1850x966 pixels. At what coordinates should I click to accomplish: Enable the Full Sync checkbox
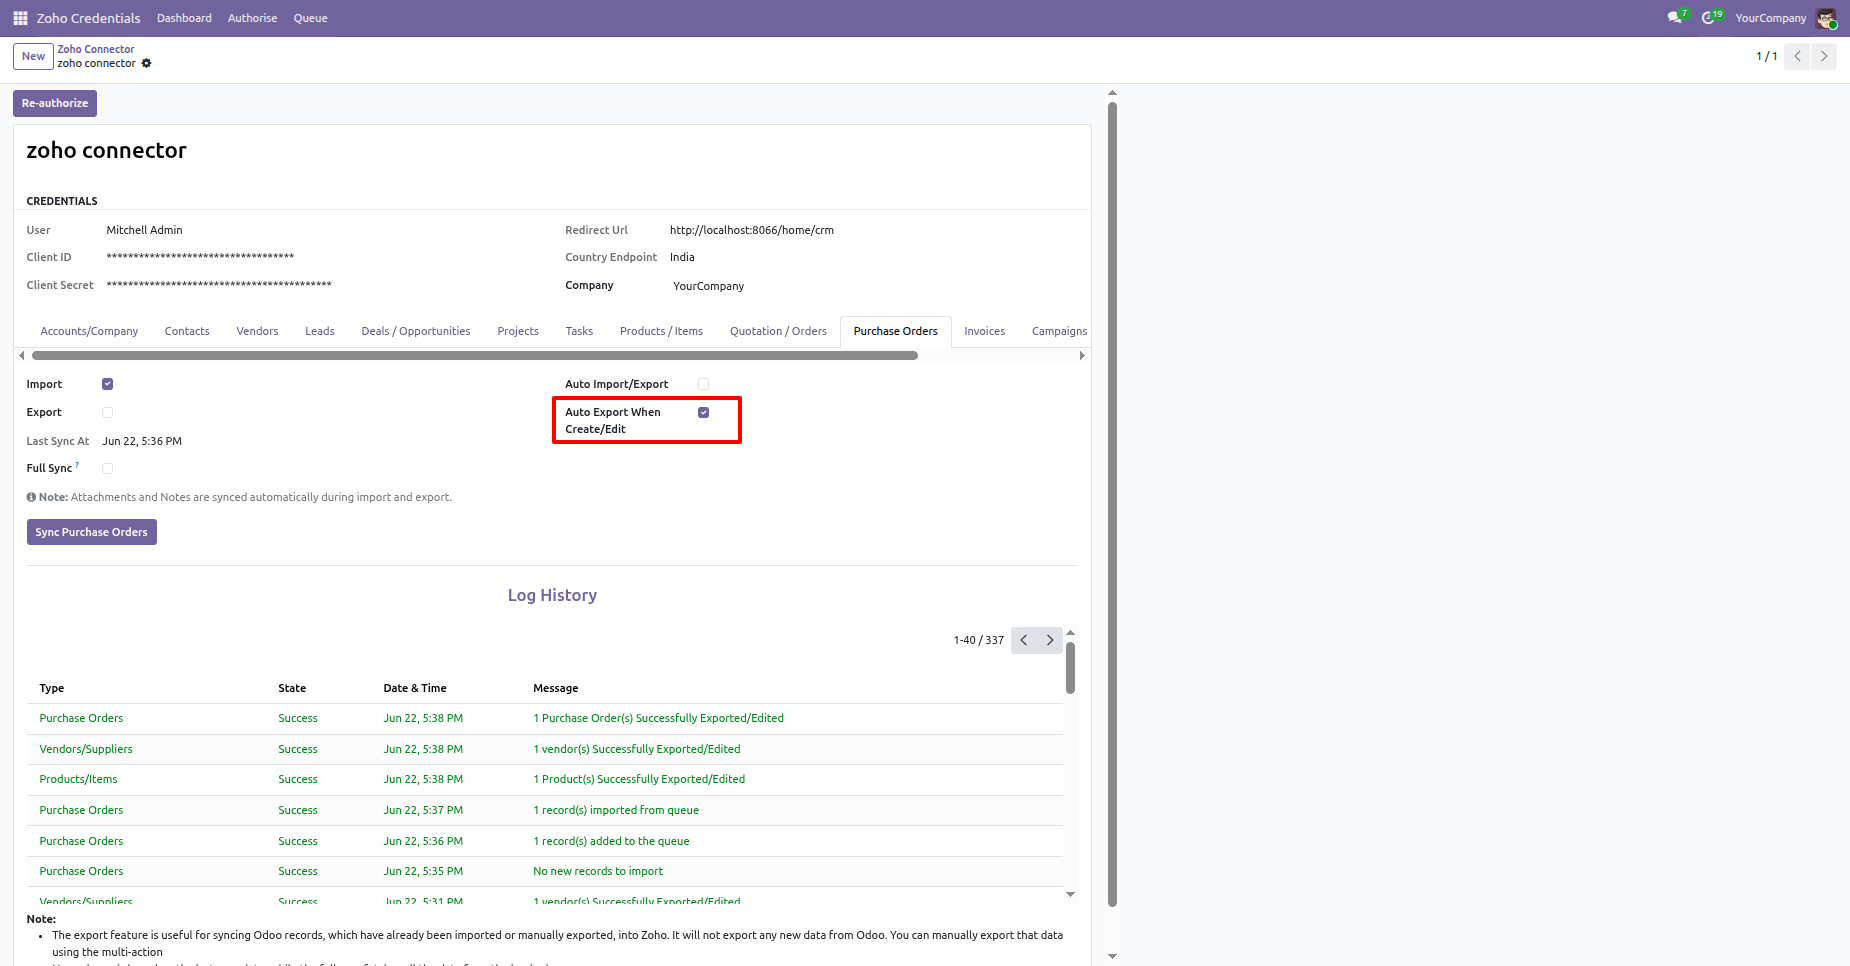click(x=108, y=468)
